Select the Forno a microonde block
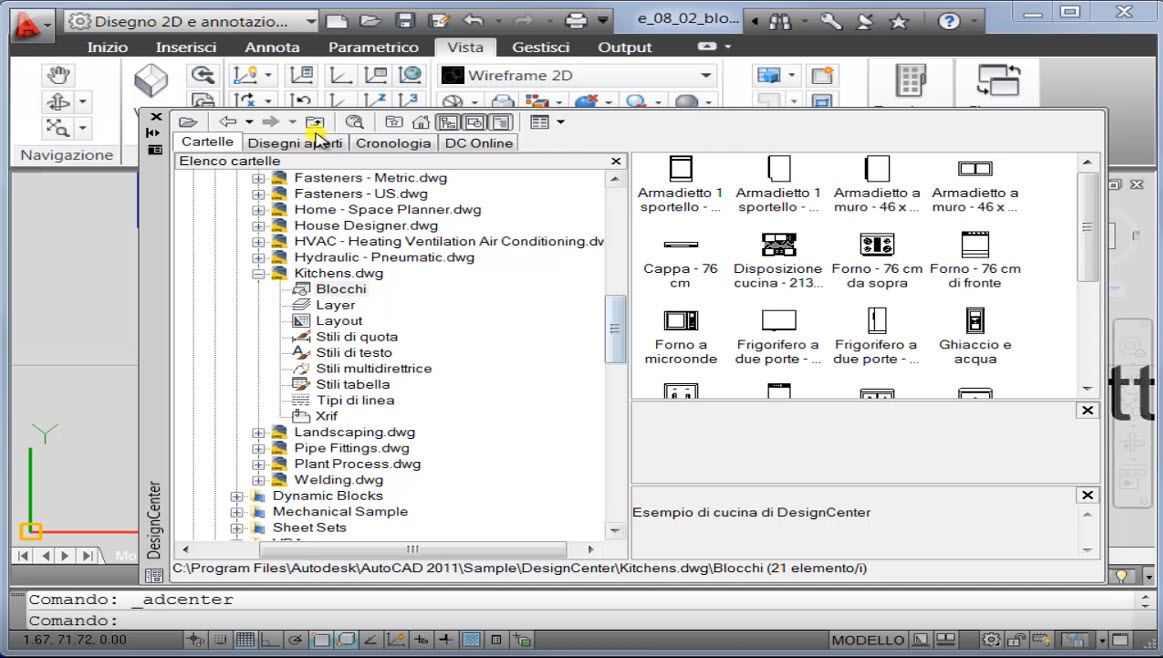Viewport: 1163px width, 658px height. 681,336
